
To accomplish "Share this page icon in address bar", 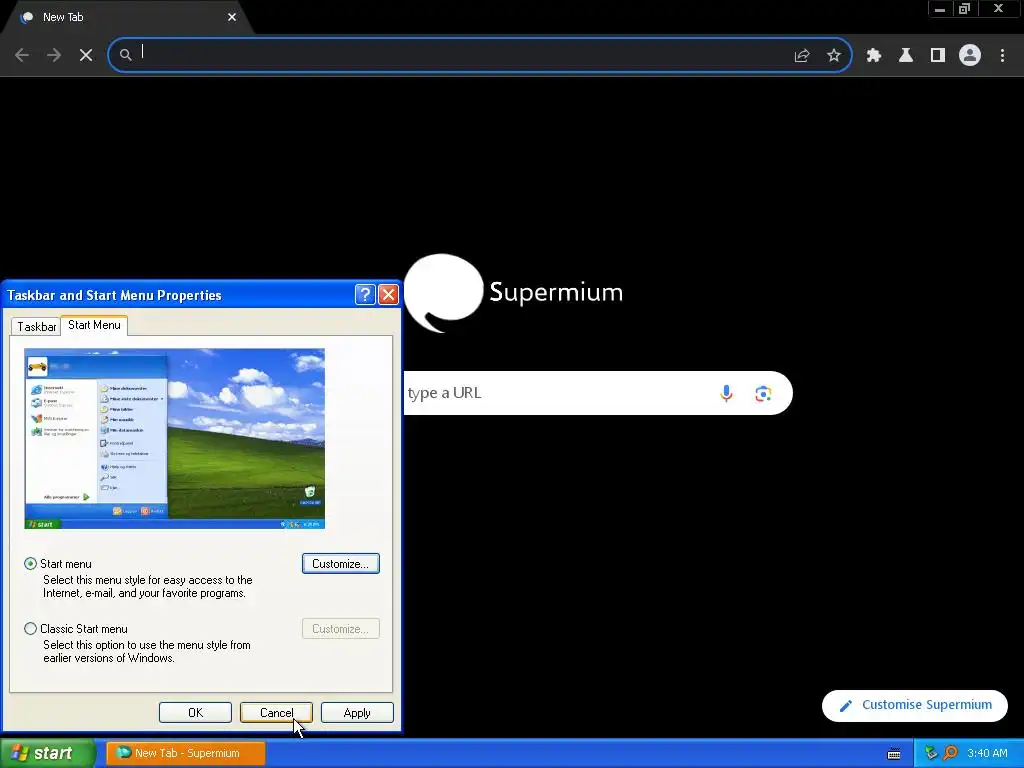I will point(801,56).
